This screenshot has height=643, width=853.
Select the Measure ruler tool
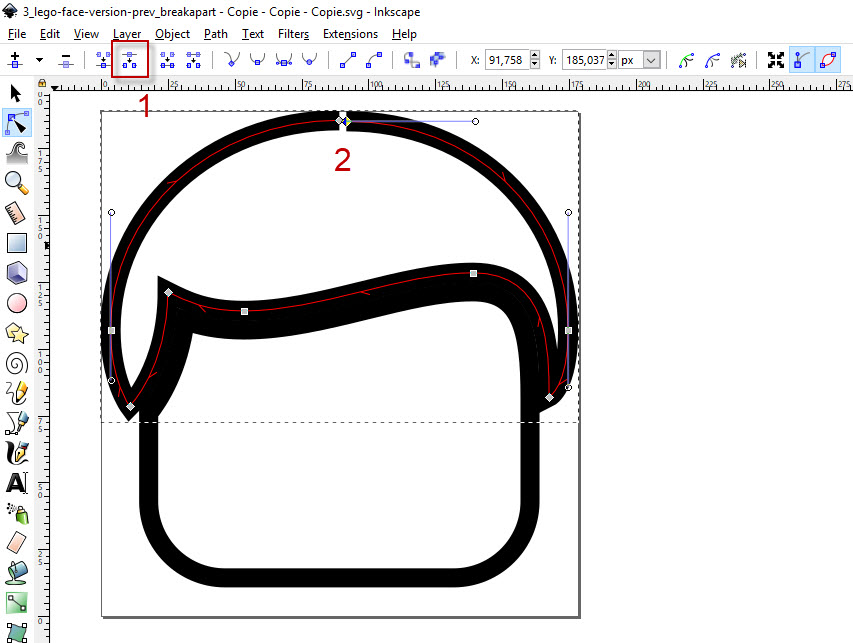click(17, 213)
